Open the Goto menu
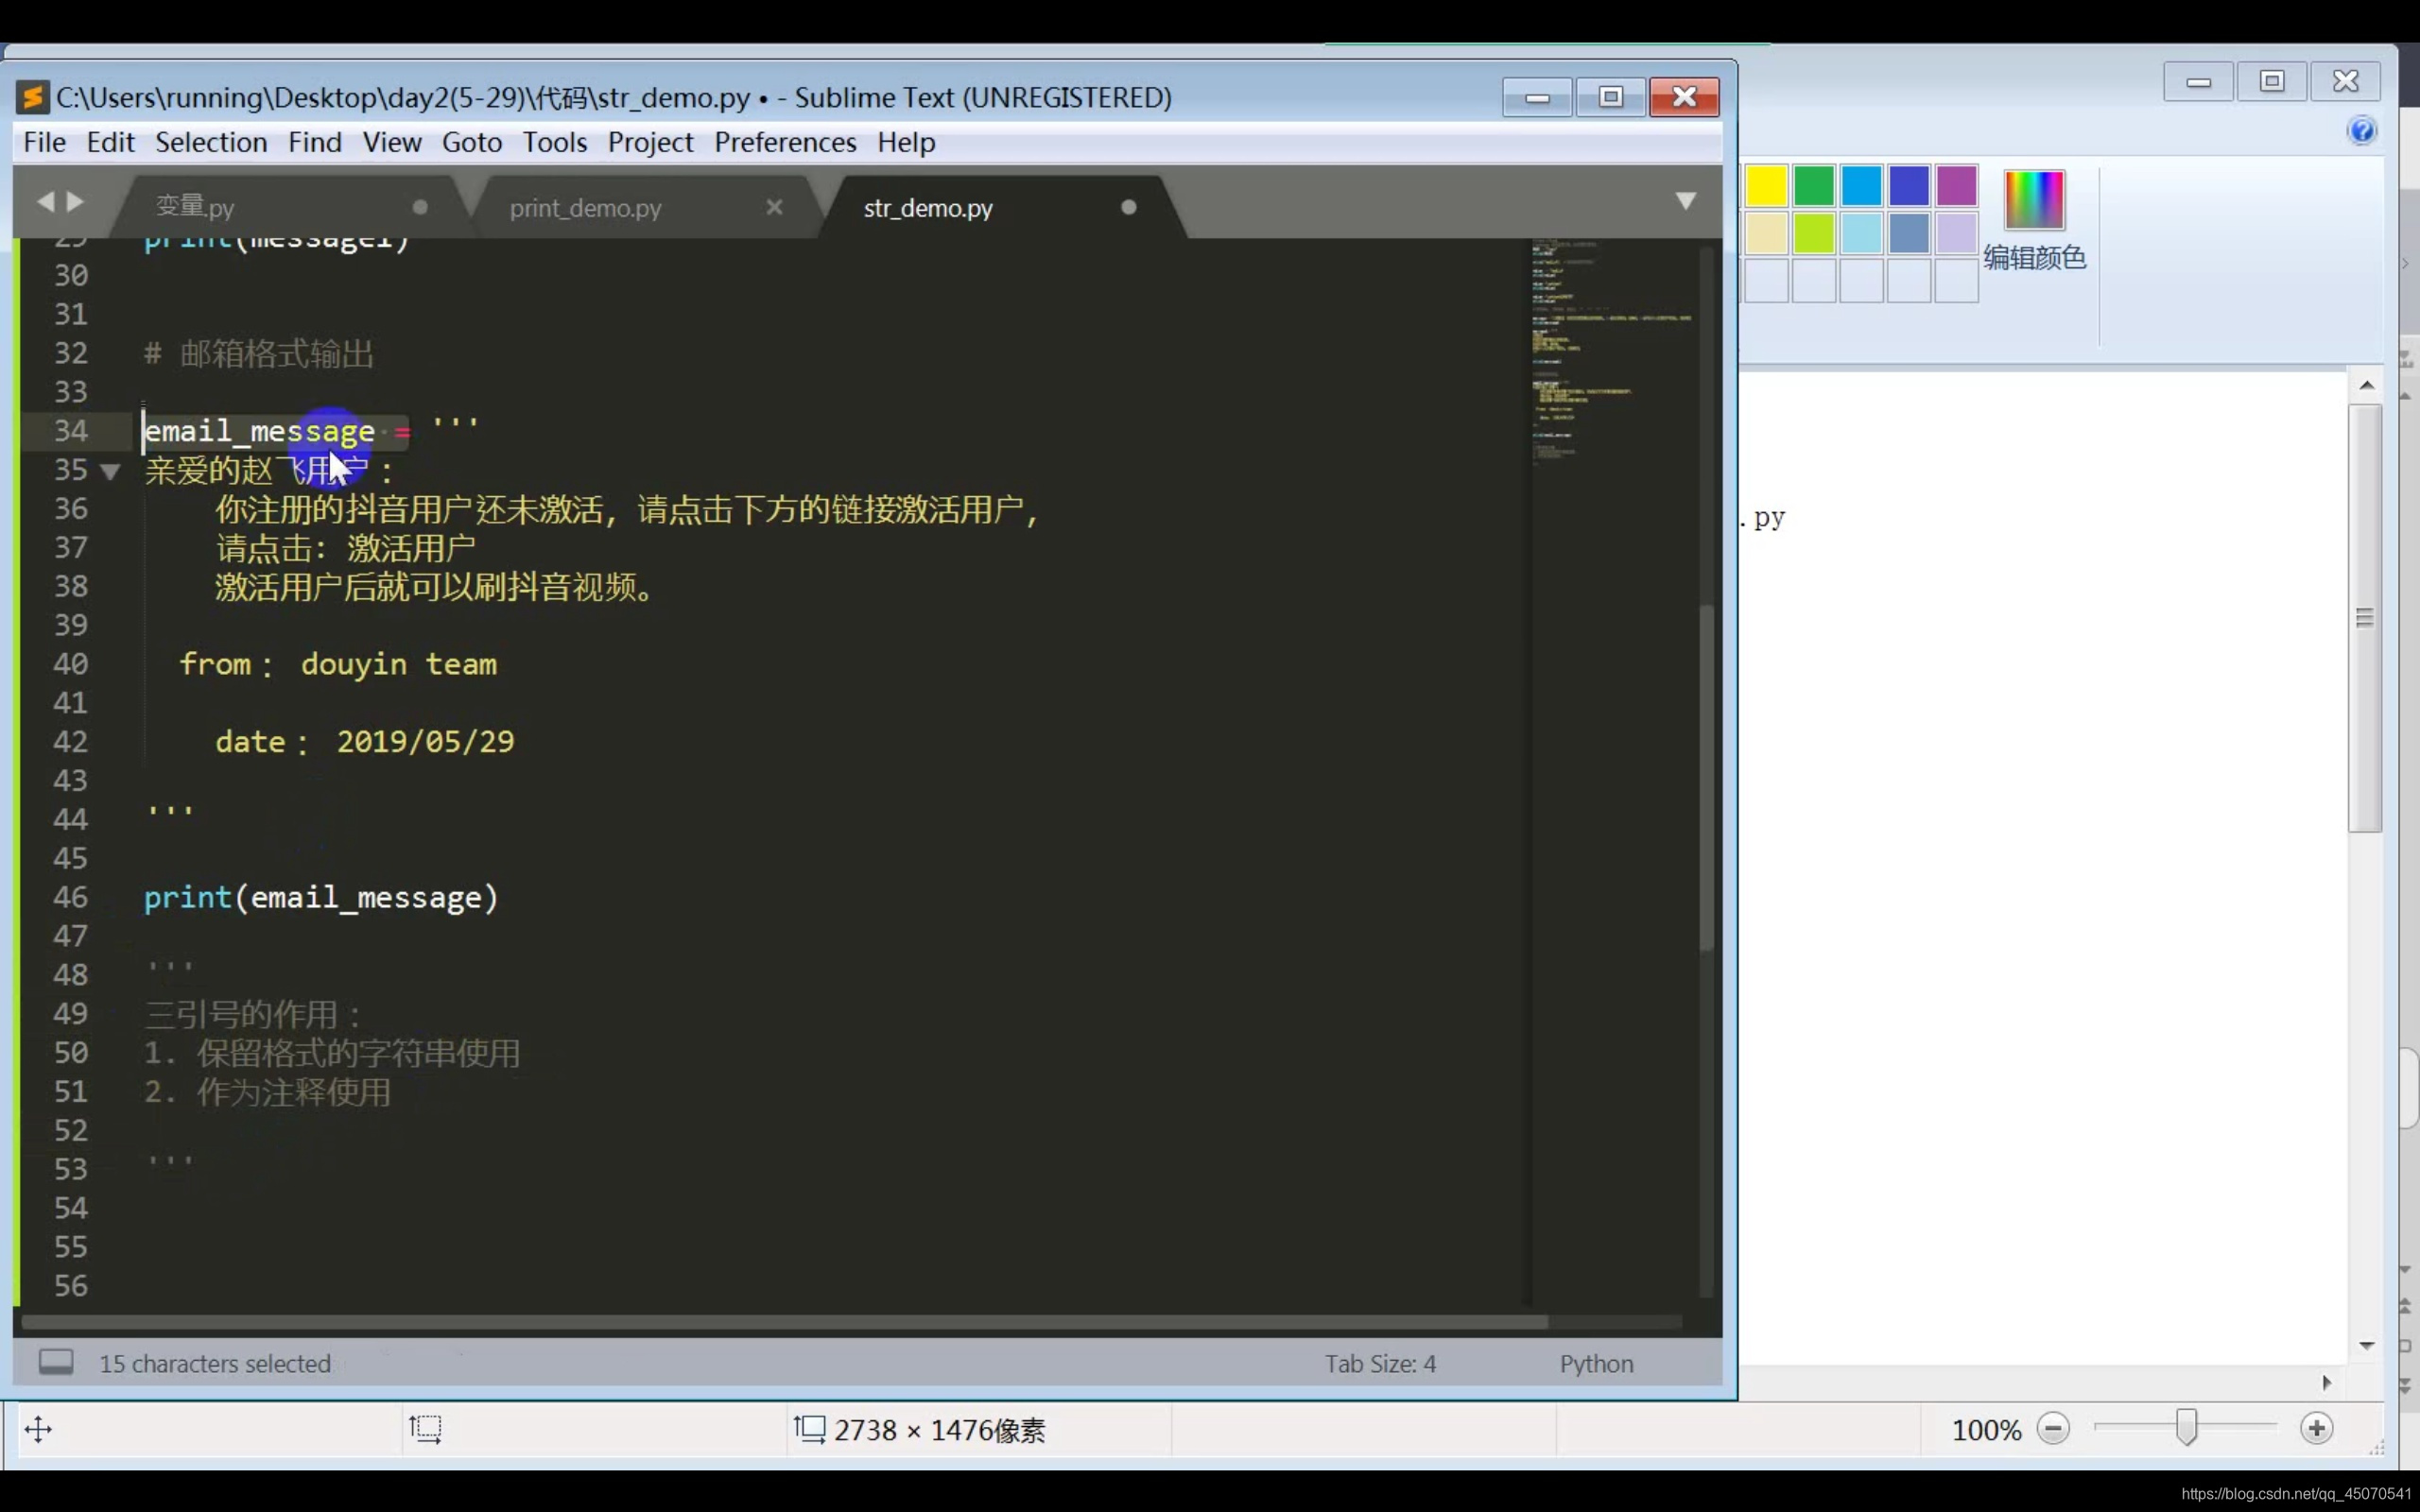This screenshot has height=1512, width=2420. click(x=471, y=142)
